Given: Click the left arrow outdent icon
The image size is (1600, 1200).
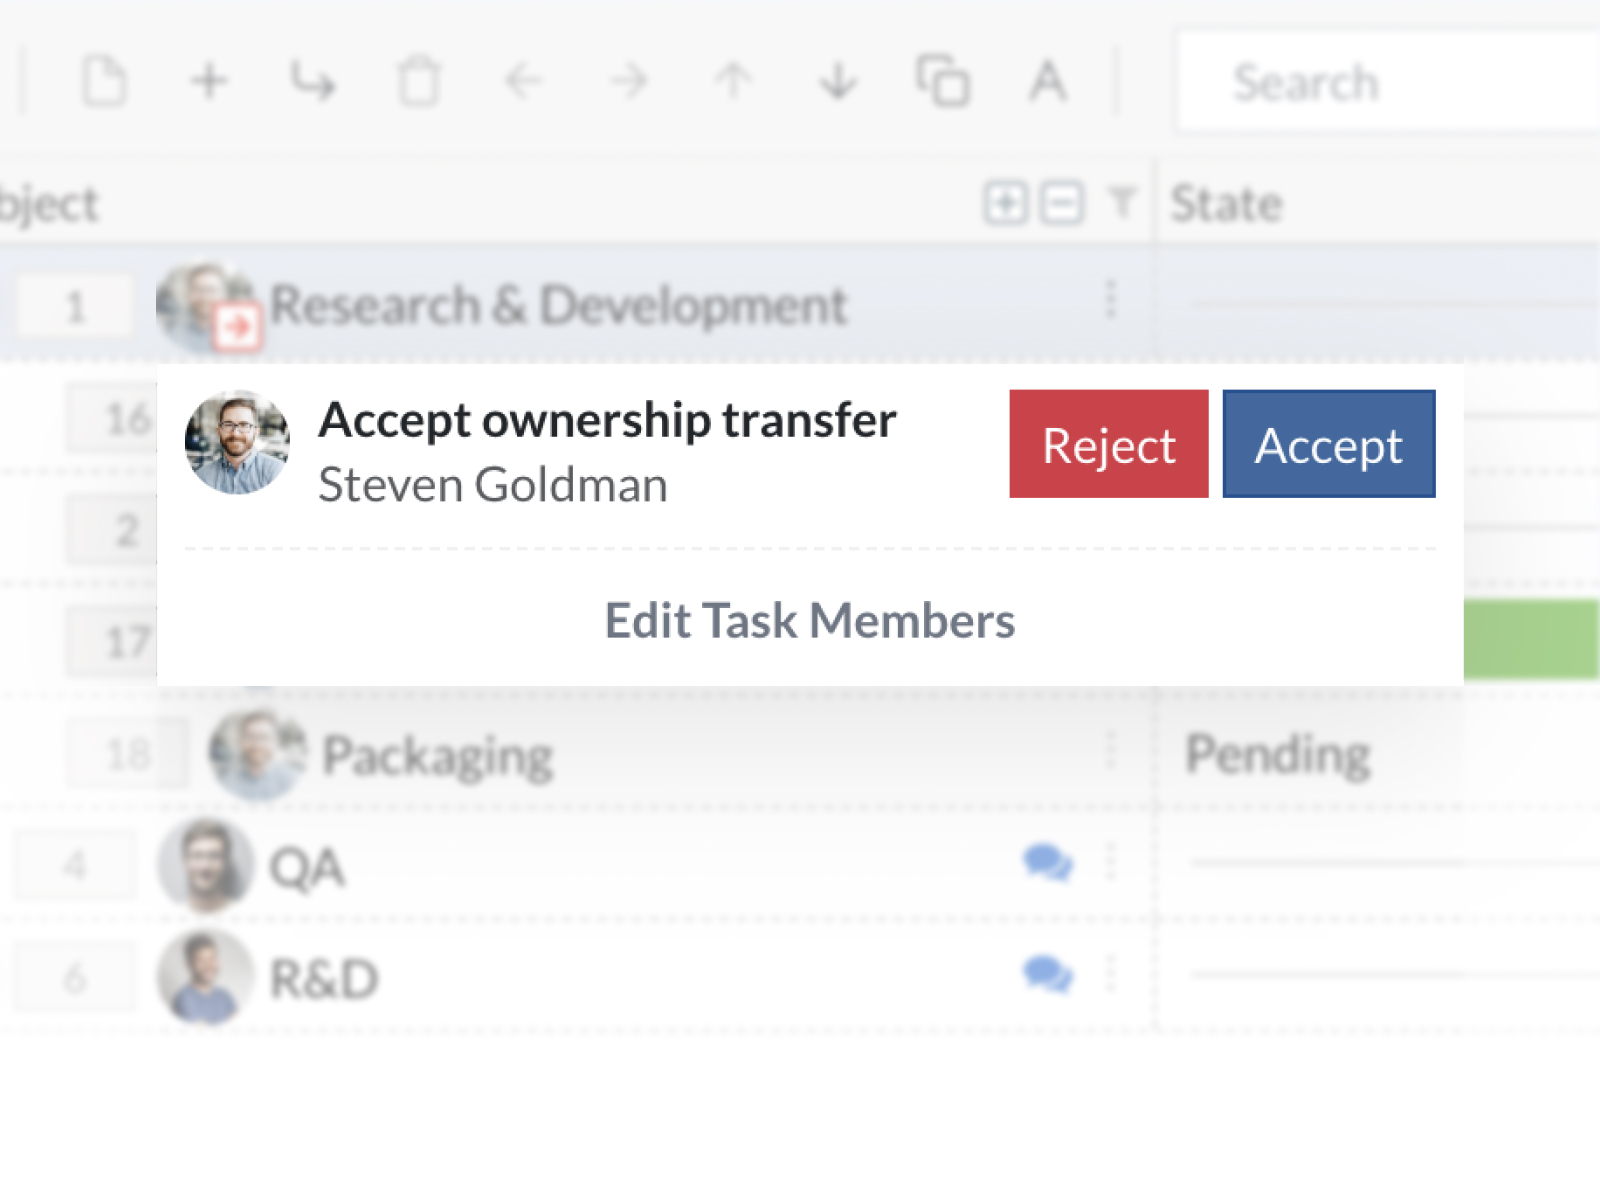Looking at the screenshot, I should [523, 81].
